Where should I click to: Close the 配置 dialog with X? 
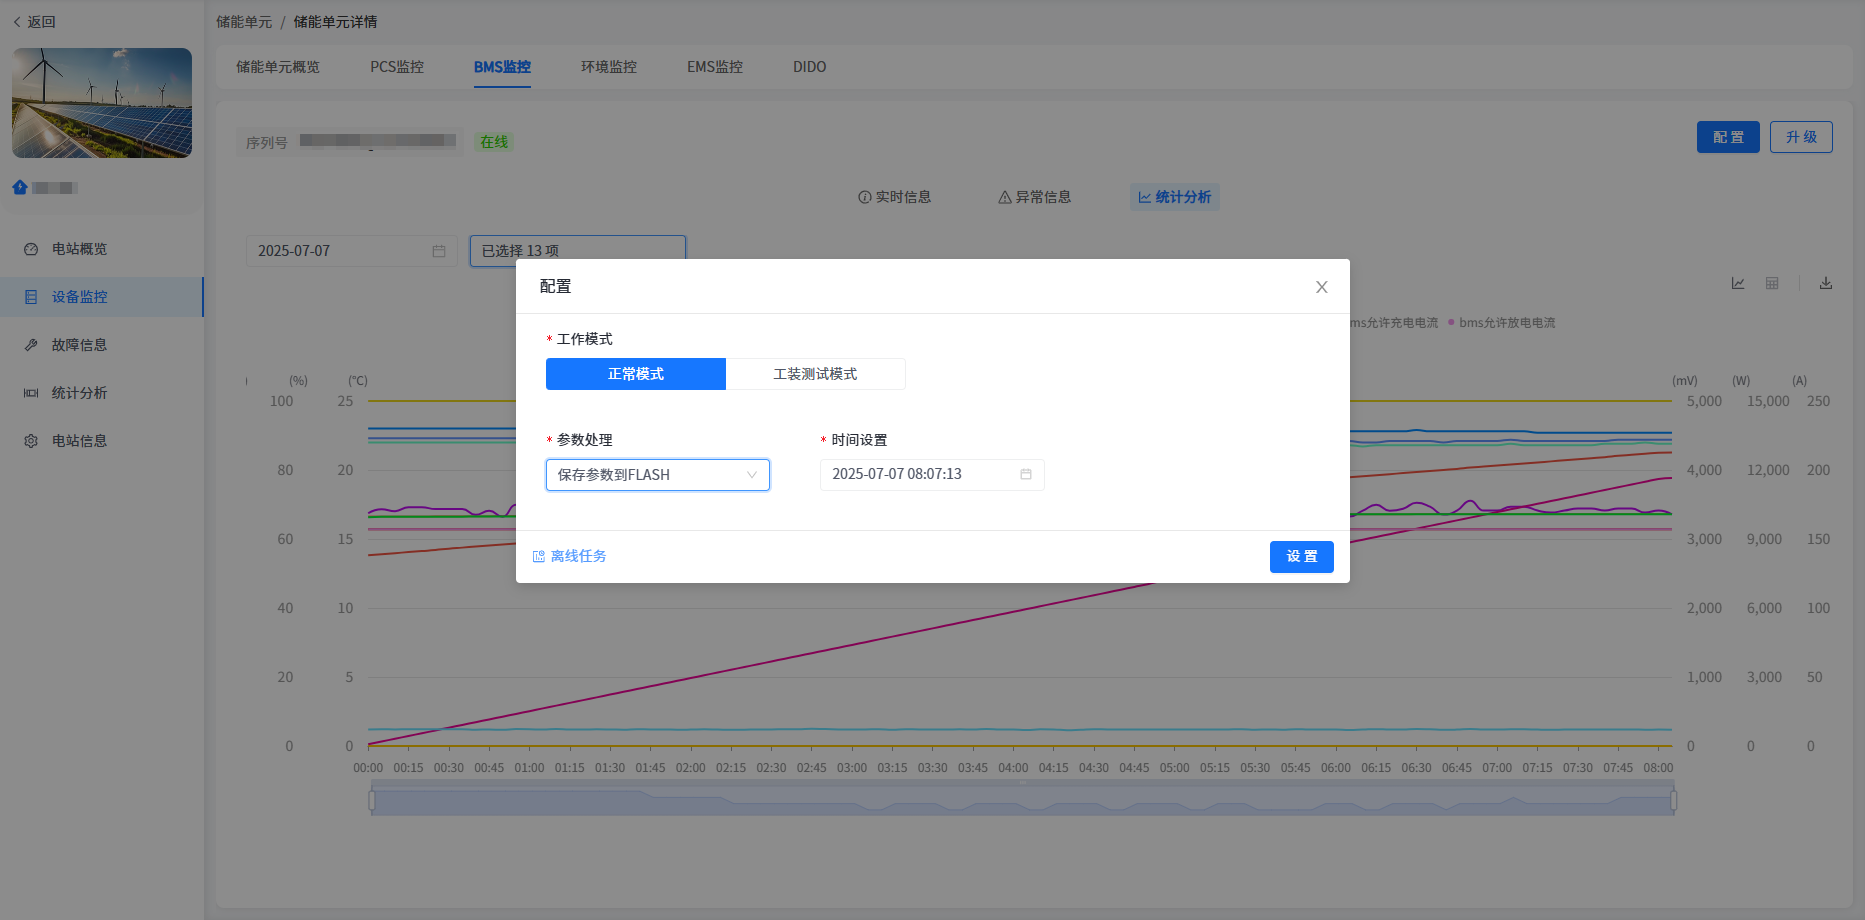tap(1321, 287)
